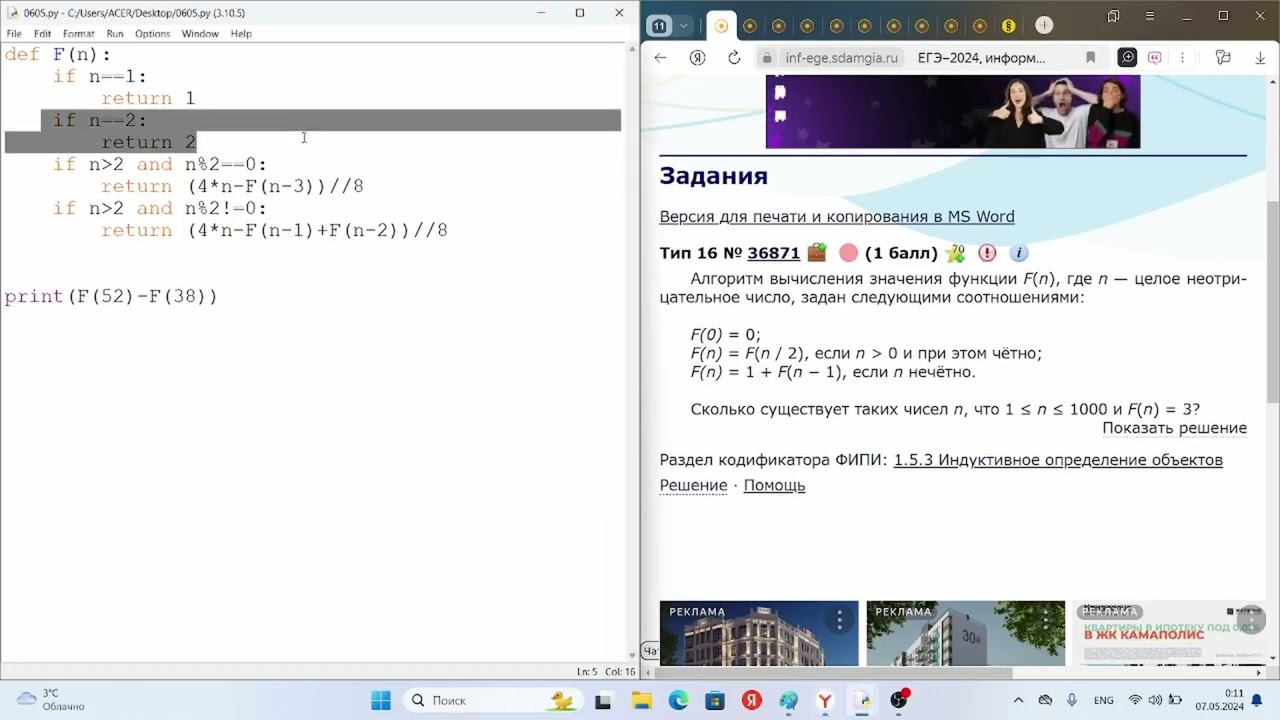Open the Камаполис advertisement thumbnail

click(1168, 633)
